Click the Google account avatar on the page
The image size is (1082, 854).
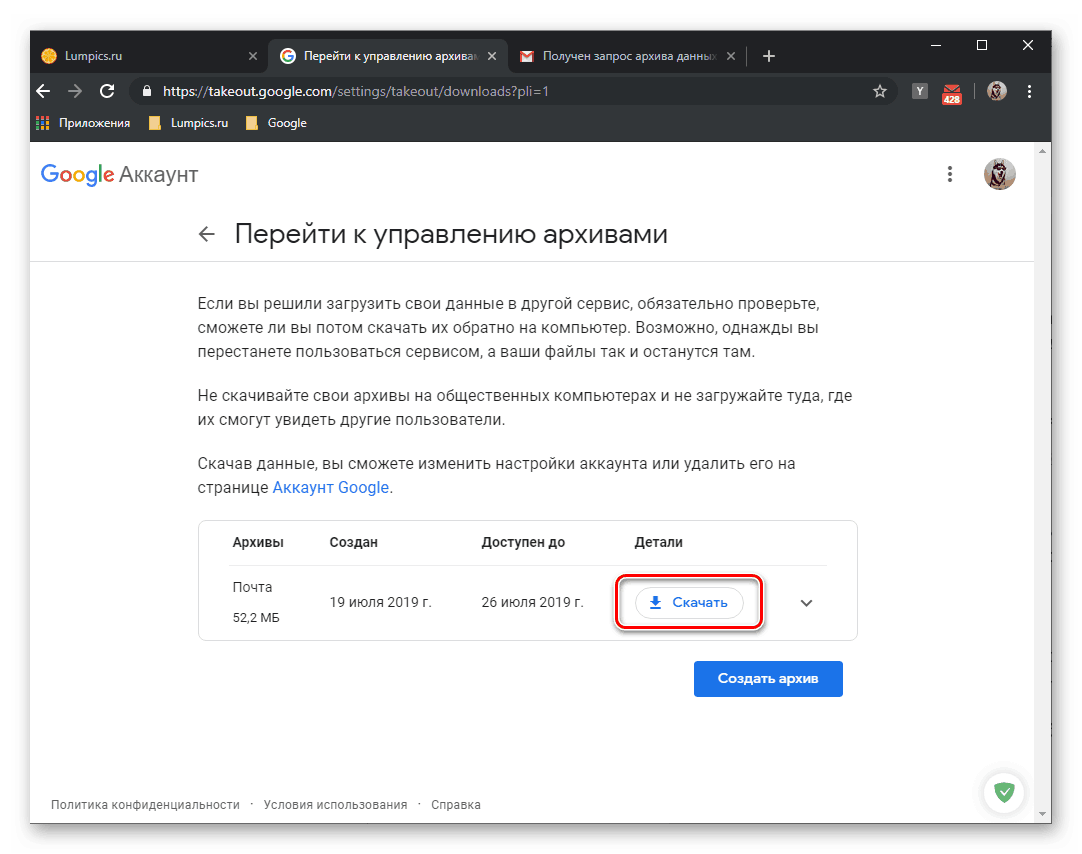coord(999,174)
